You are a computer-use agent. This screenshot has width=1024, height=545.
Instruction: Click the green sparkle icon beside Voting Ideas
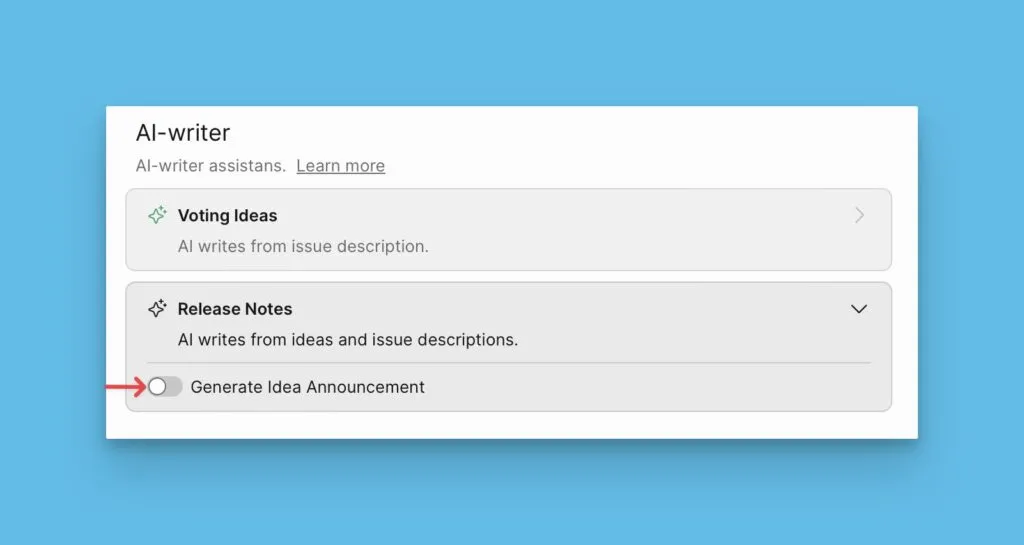tap(157, 215)
